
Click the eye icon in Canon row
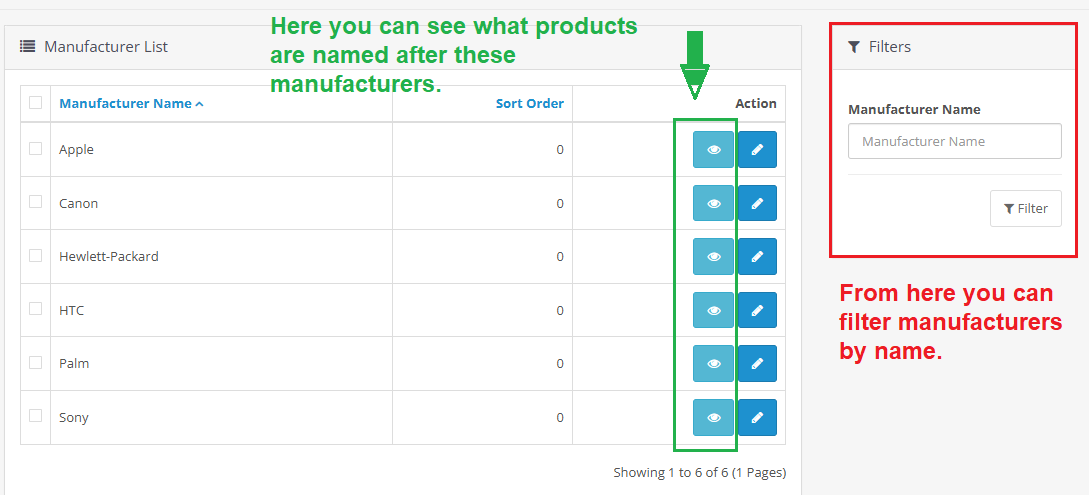(713, 203)
